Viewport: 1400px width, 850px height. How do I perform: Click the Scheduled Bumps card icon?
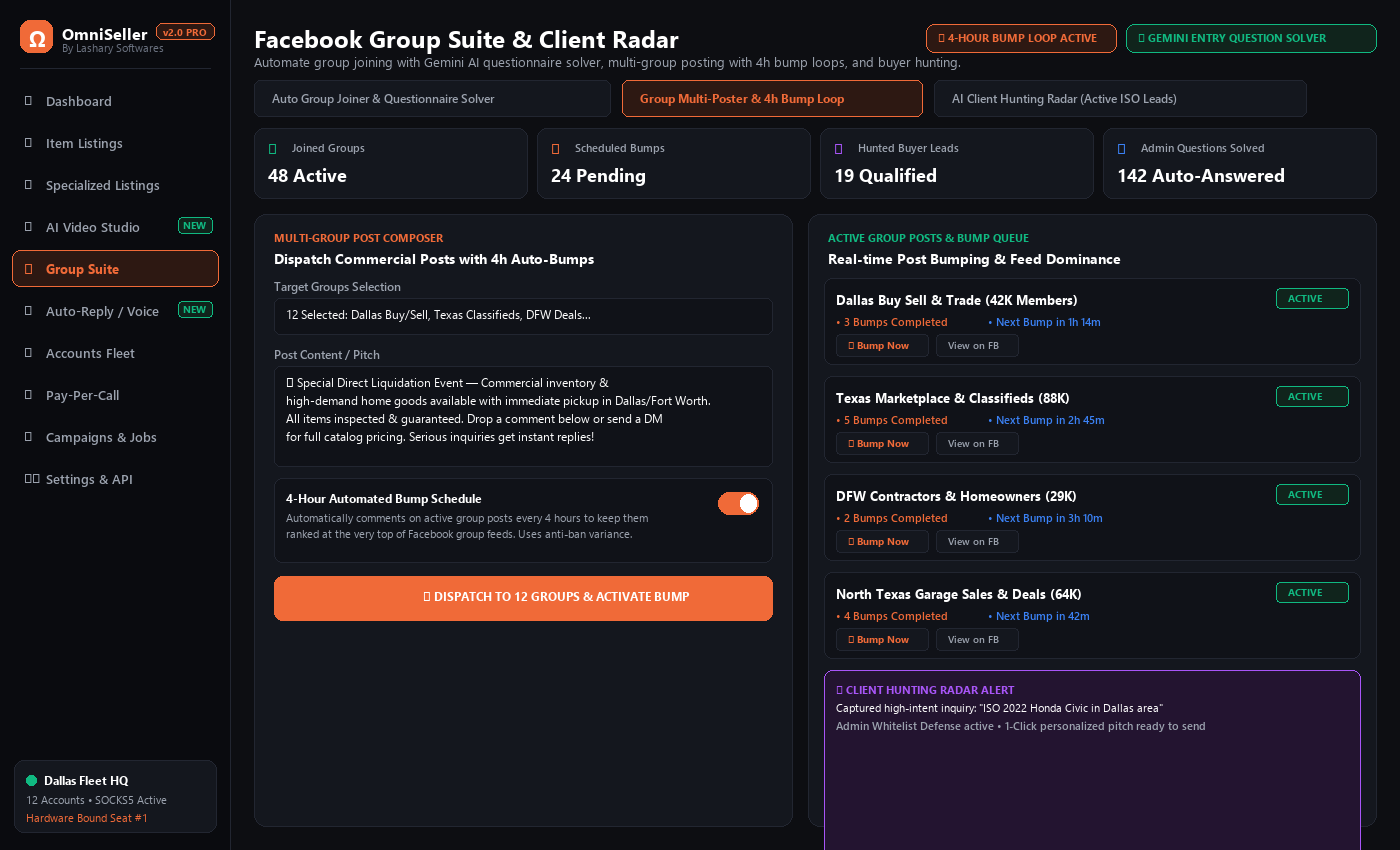pyautogui.click(x=556, y=148)
